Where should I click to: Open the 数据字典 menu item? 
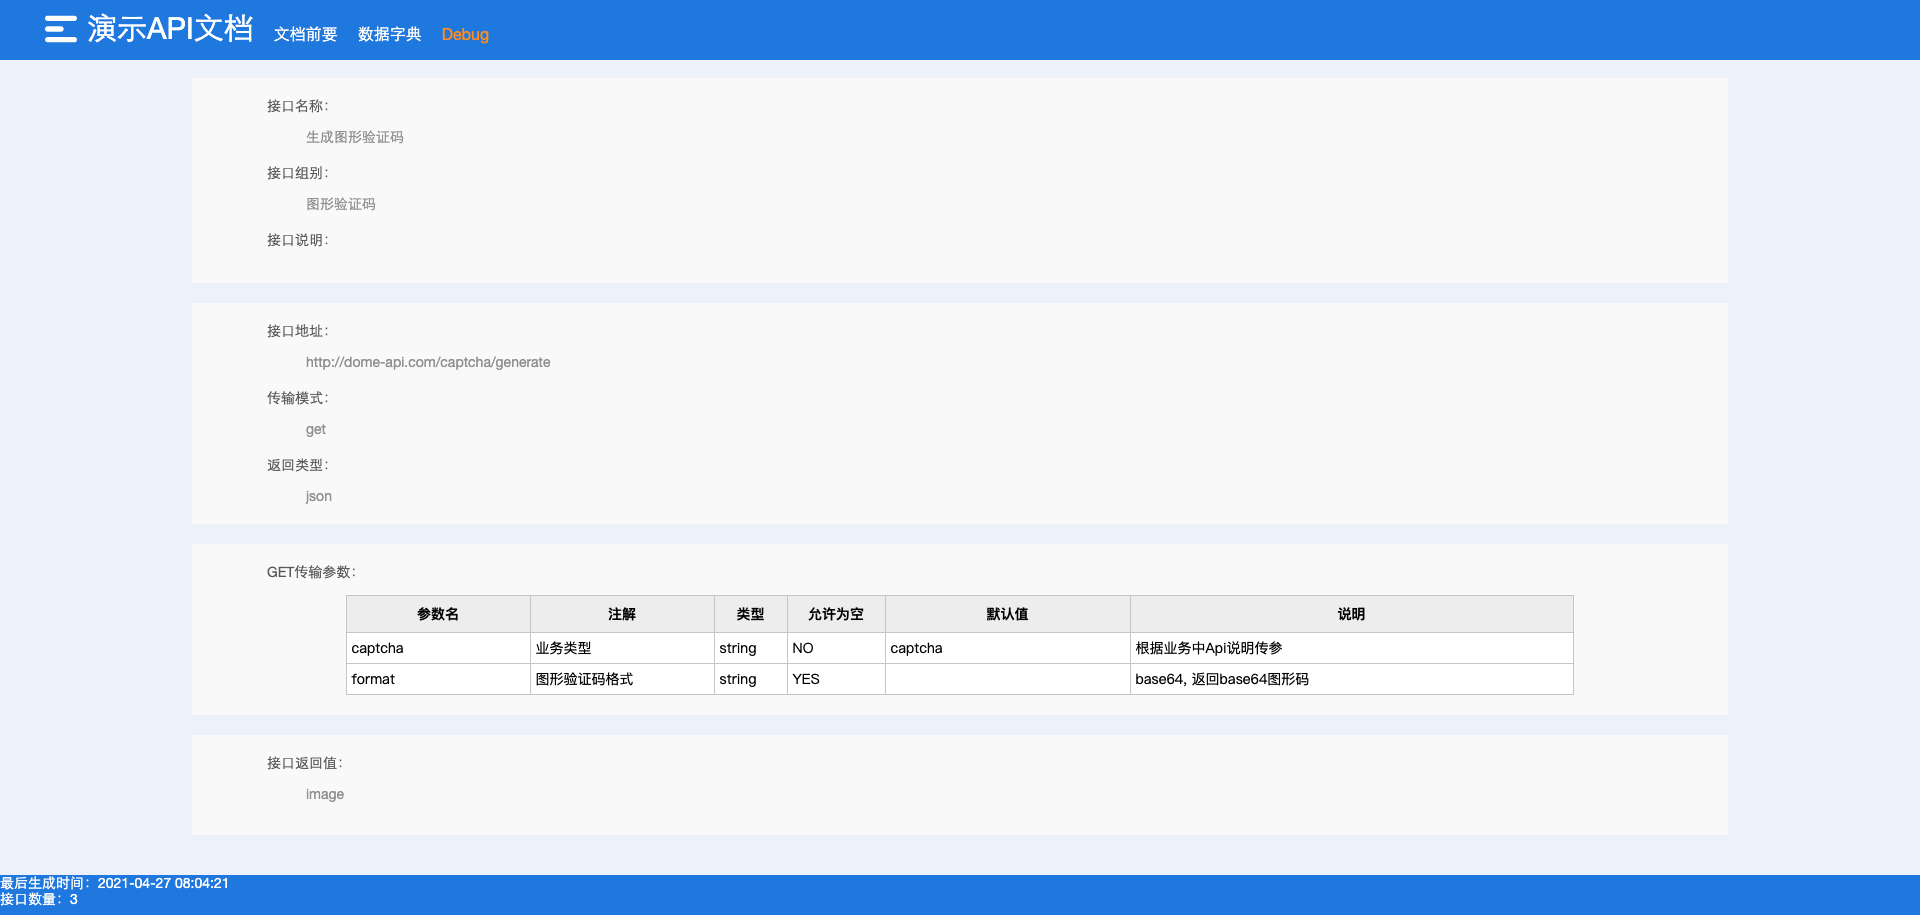pos(389,34)
